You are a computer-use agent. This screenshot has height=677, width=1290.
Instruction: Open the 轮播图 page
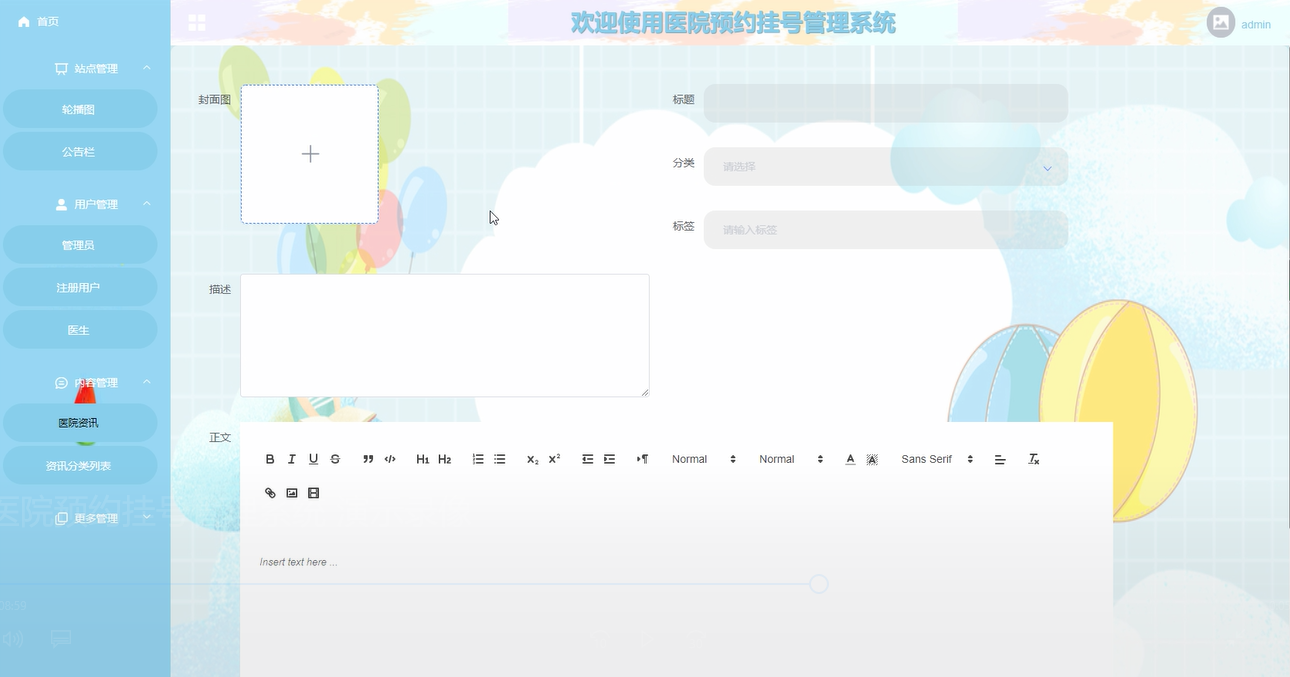(80, 109)
